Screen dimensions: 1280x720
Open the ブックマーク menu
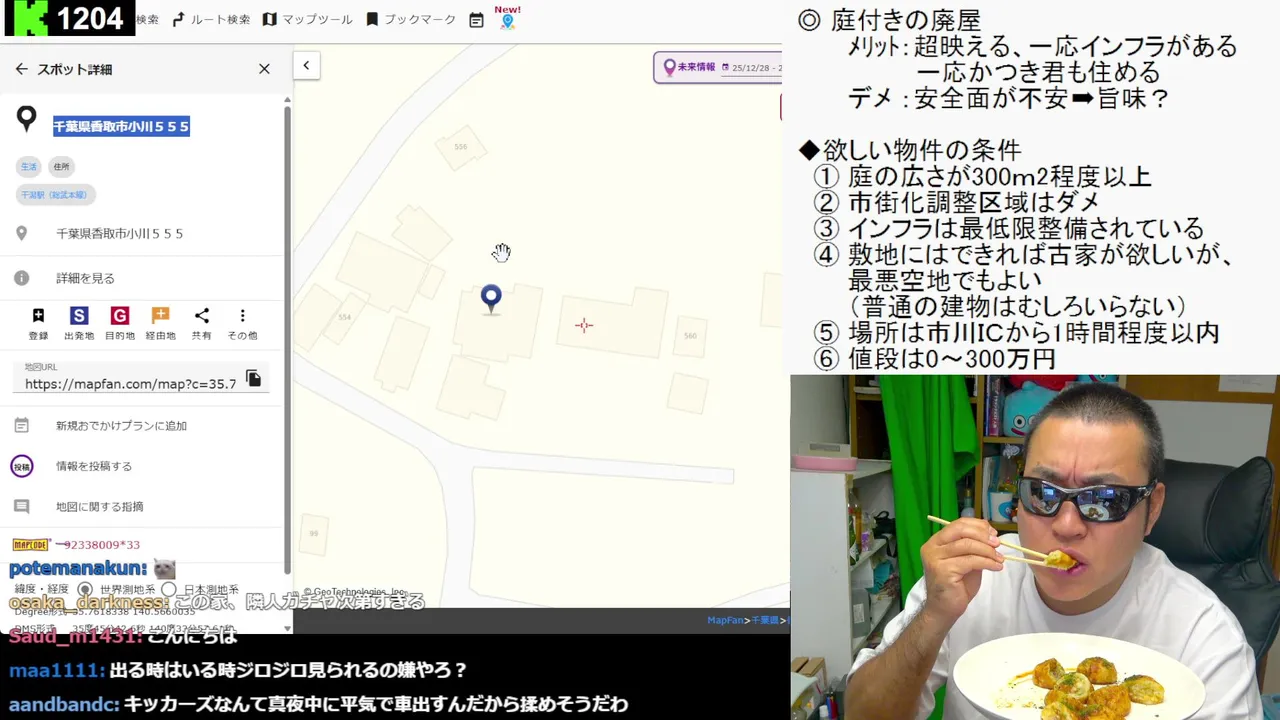[410, 19]
